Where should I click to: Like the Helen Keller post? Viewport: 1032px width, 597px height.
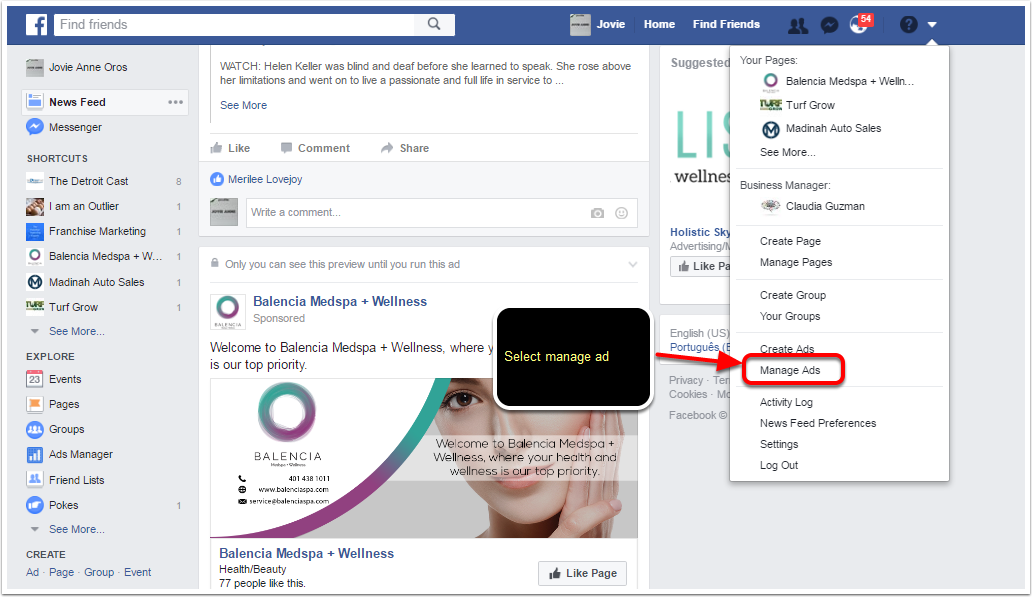coord(230,148)
